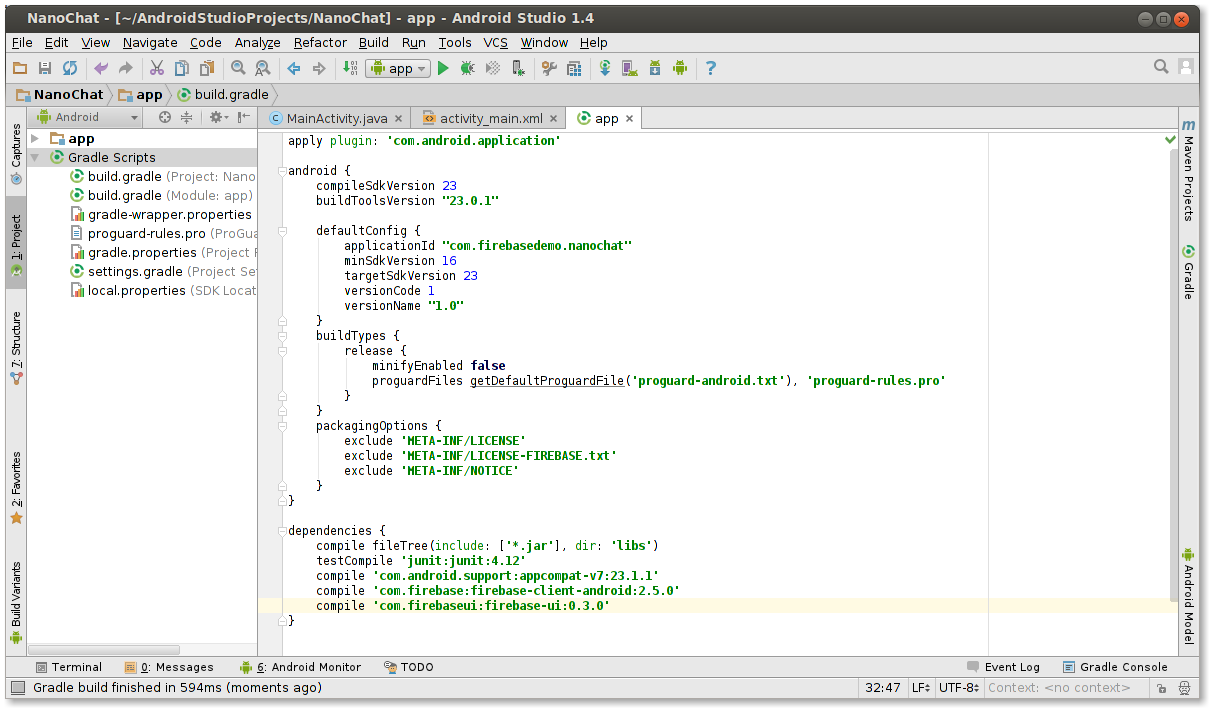Viewport: 1209px width, 708px height.
Task: Hide Project panel with the pin icon
Action: pos(243,117)
